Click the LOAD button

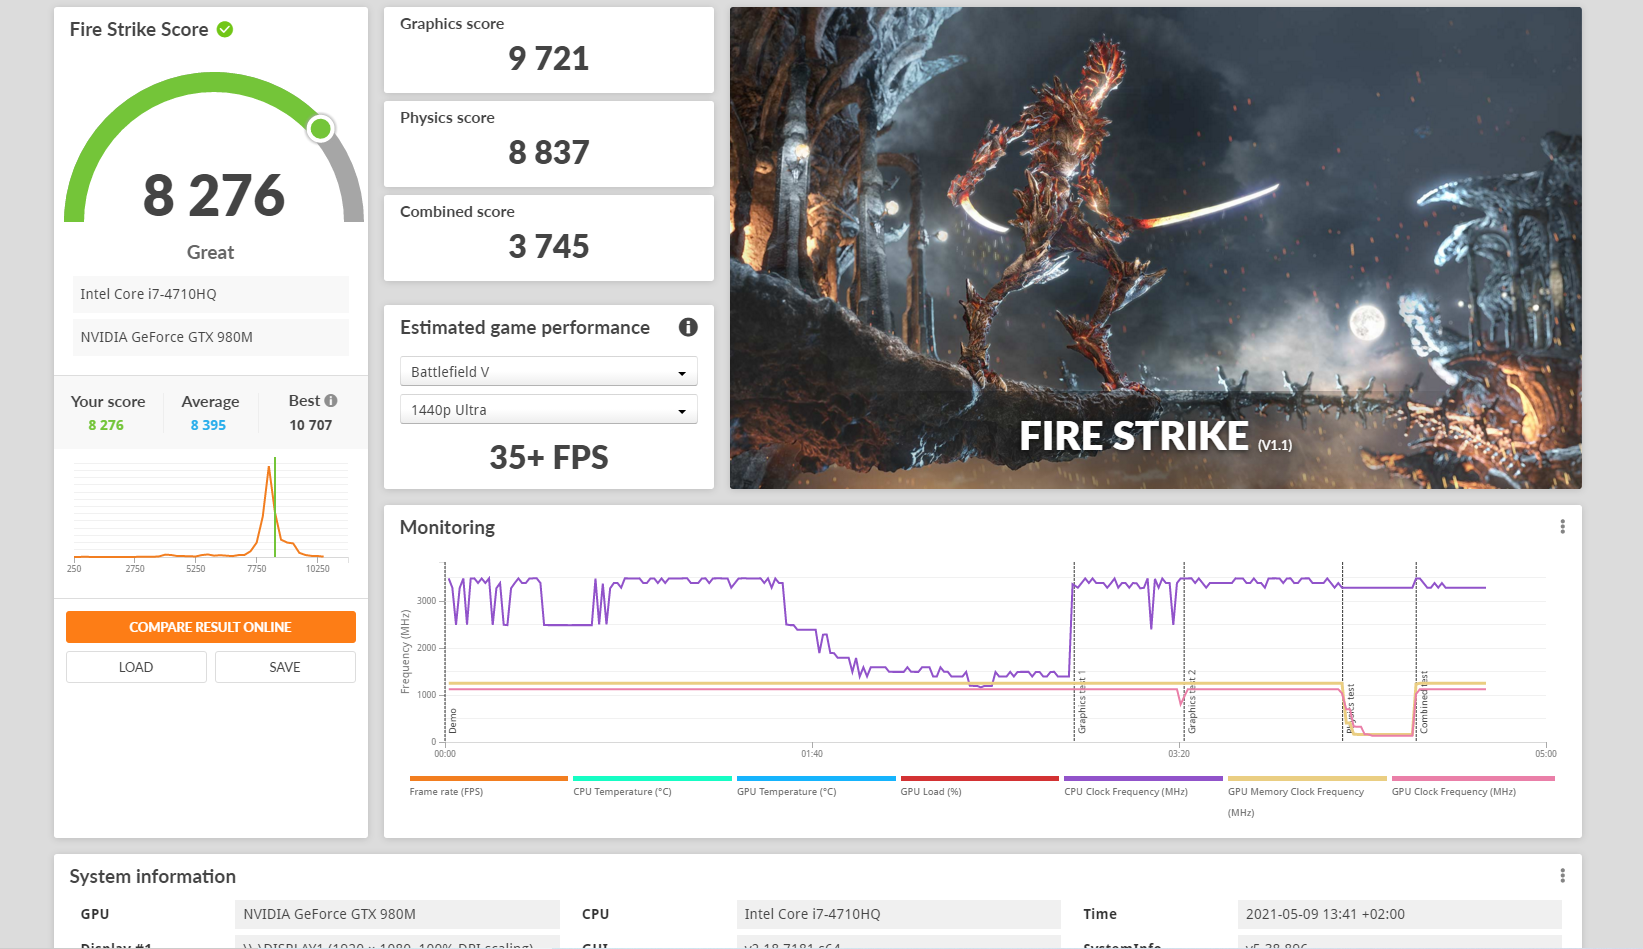point(136,667)
